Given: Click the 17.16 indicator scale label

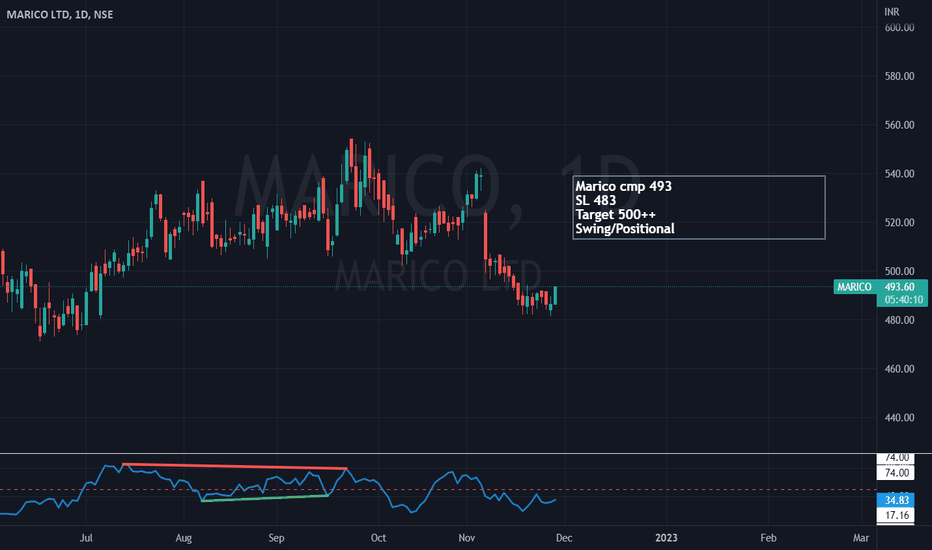Looking at the screenshot, I should point(896,515).
